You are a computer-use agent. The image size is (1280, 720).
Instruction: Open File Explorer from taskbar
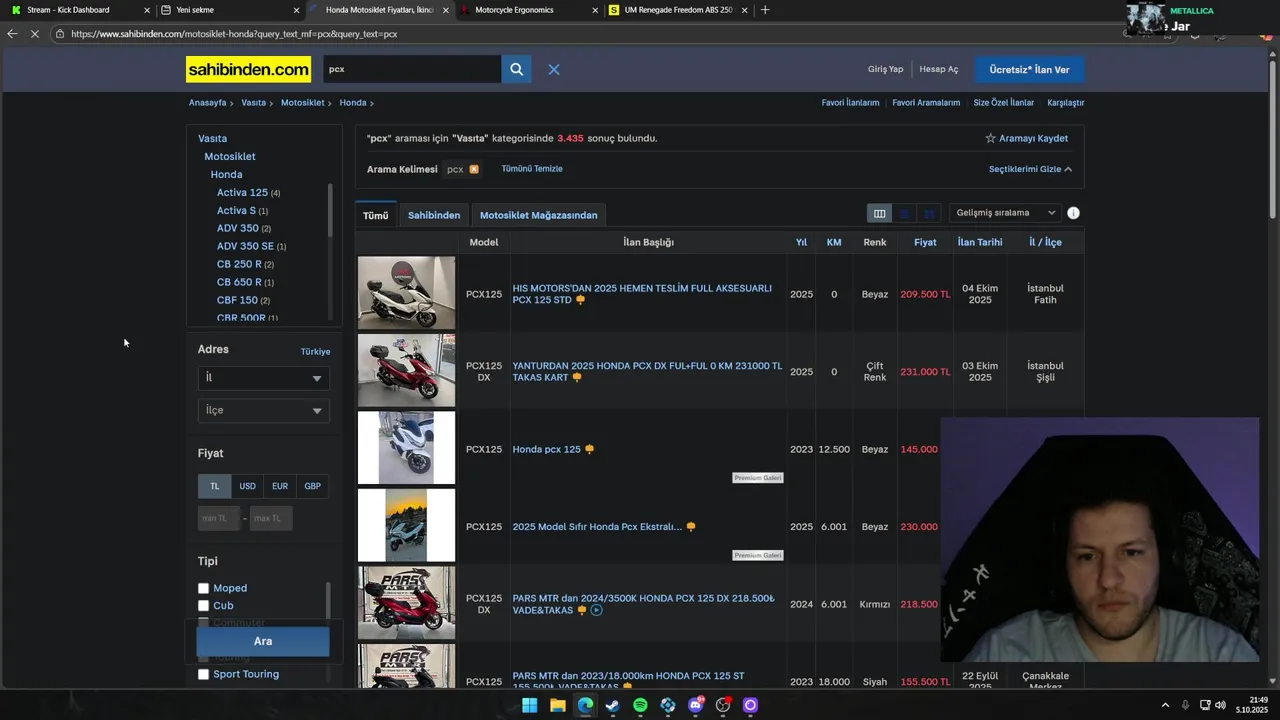pyautogui.click(x=557, y=705)
